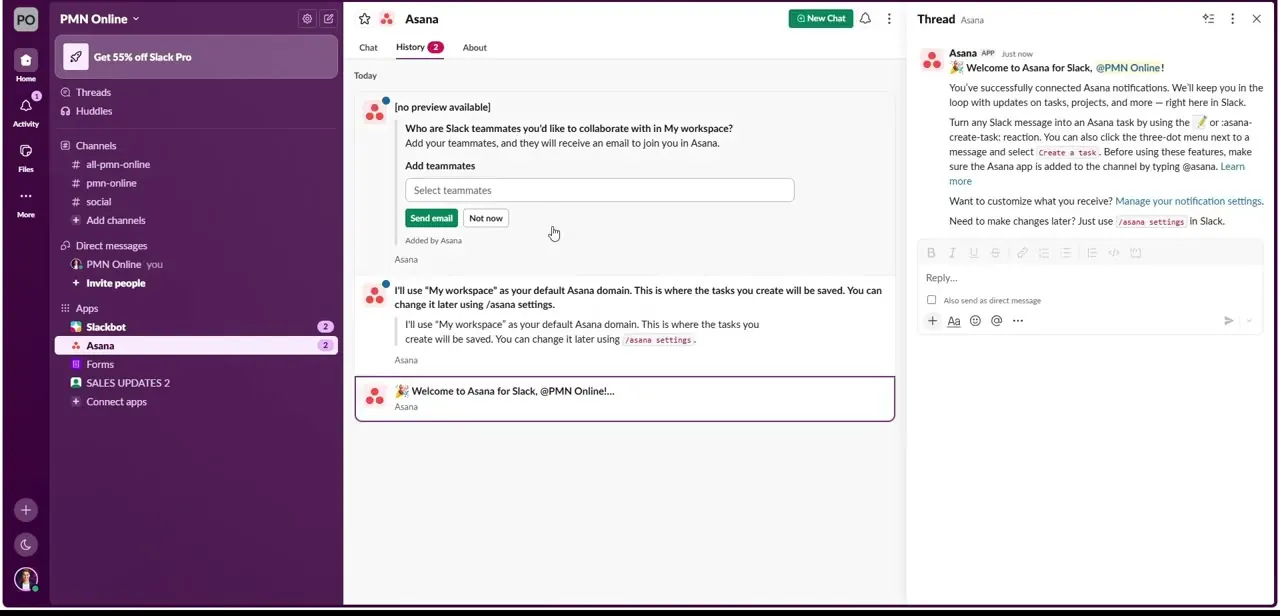
Task: Click the compose new message icon
Action: [328, 19]
